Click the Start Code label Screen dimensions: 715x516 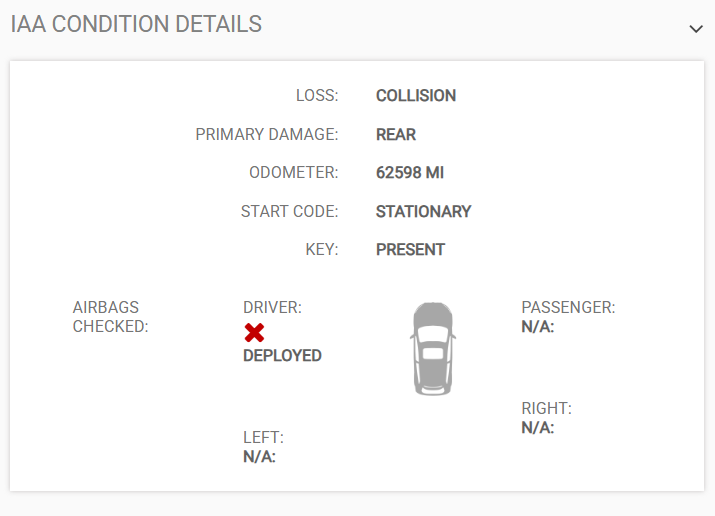(x=290, y=212)
